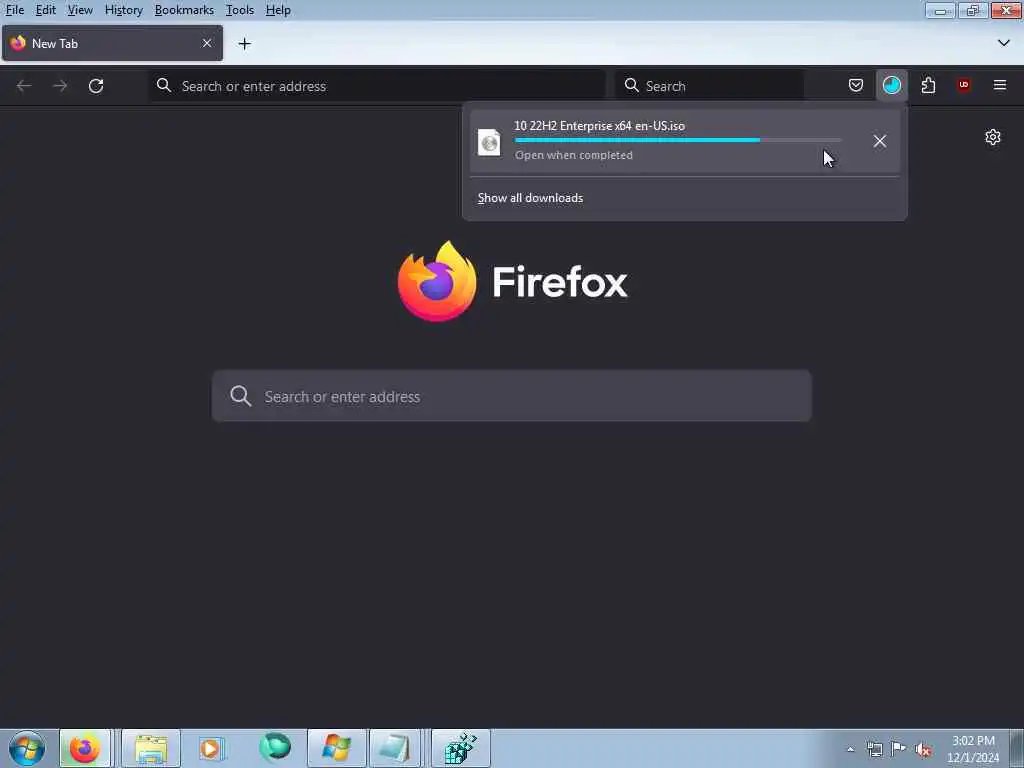1024x768 pixels.
Task: Open the Bookmarks menu
Action: pos(184,10)
